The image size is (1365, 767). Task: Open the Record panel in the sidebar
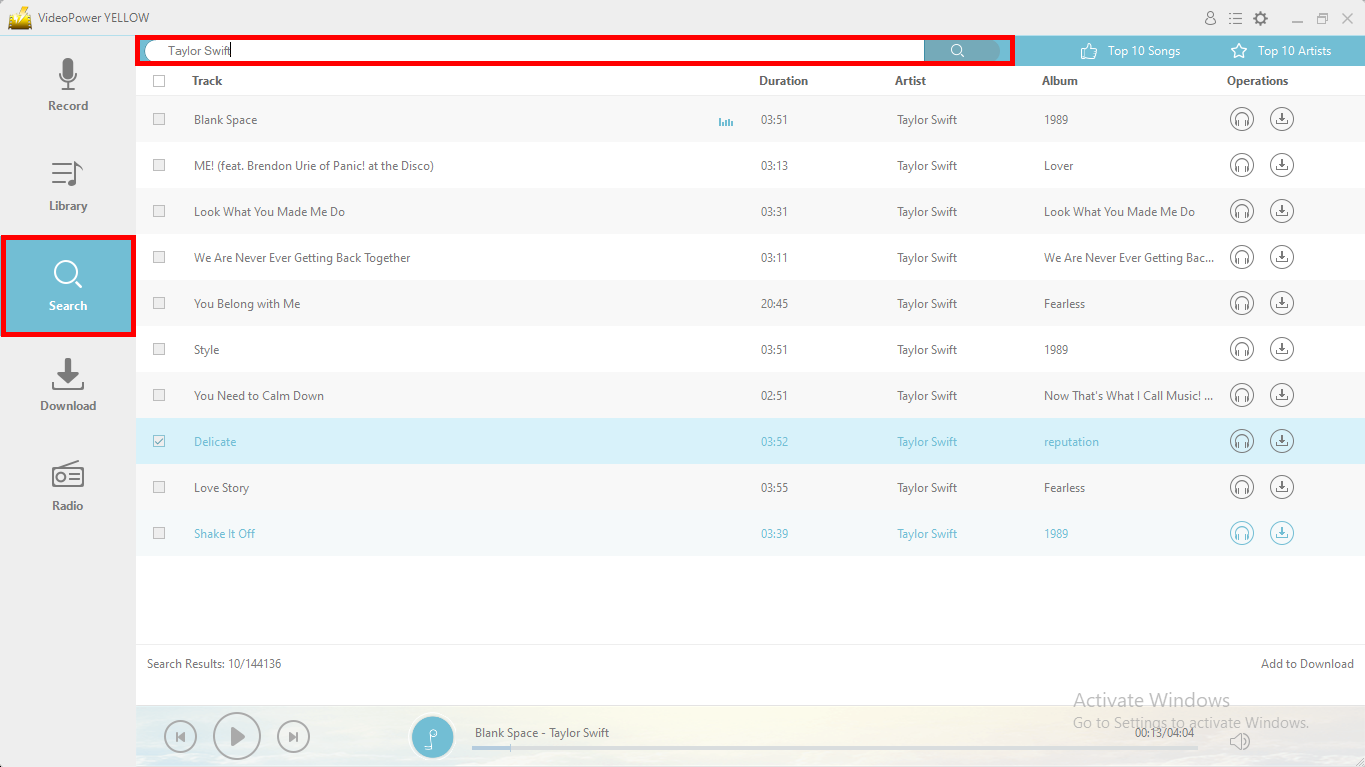pyautogui.click(x=67, y=85)
